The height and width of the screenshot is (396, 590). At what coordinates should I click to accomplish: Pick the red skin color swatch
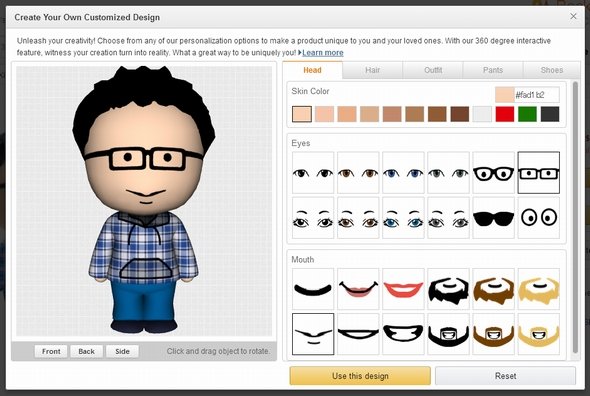pos(505,114)
